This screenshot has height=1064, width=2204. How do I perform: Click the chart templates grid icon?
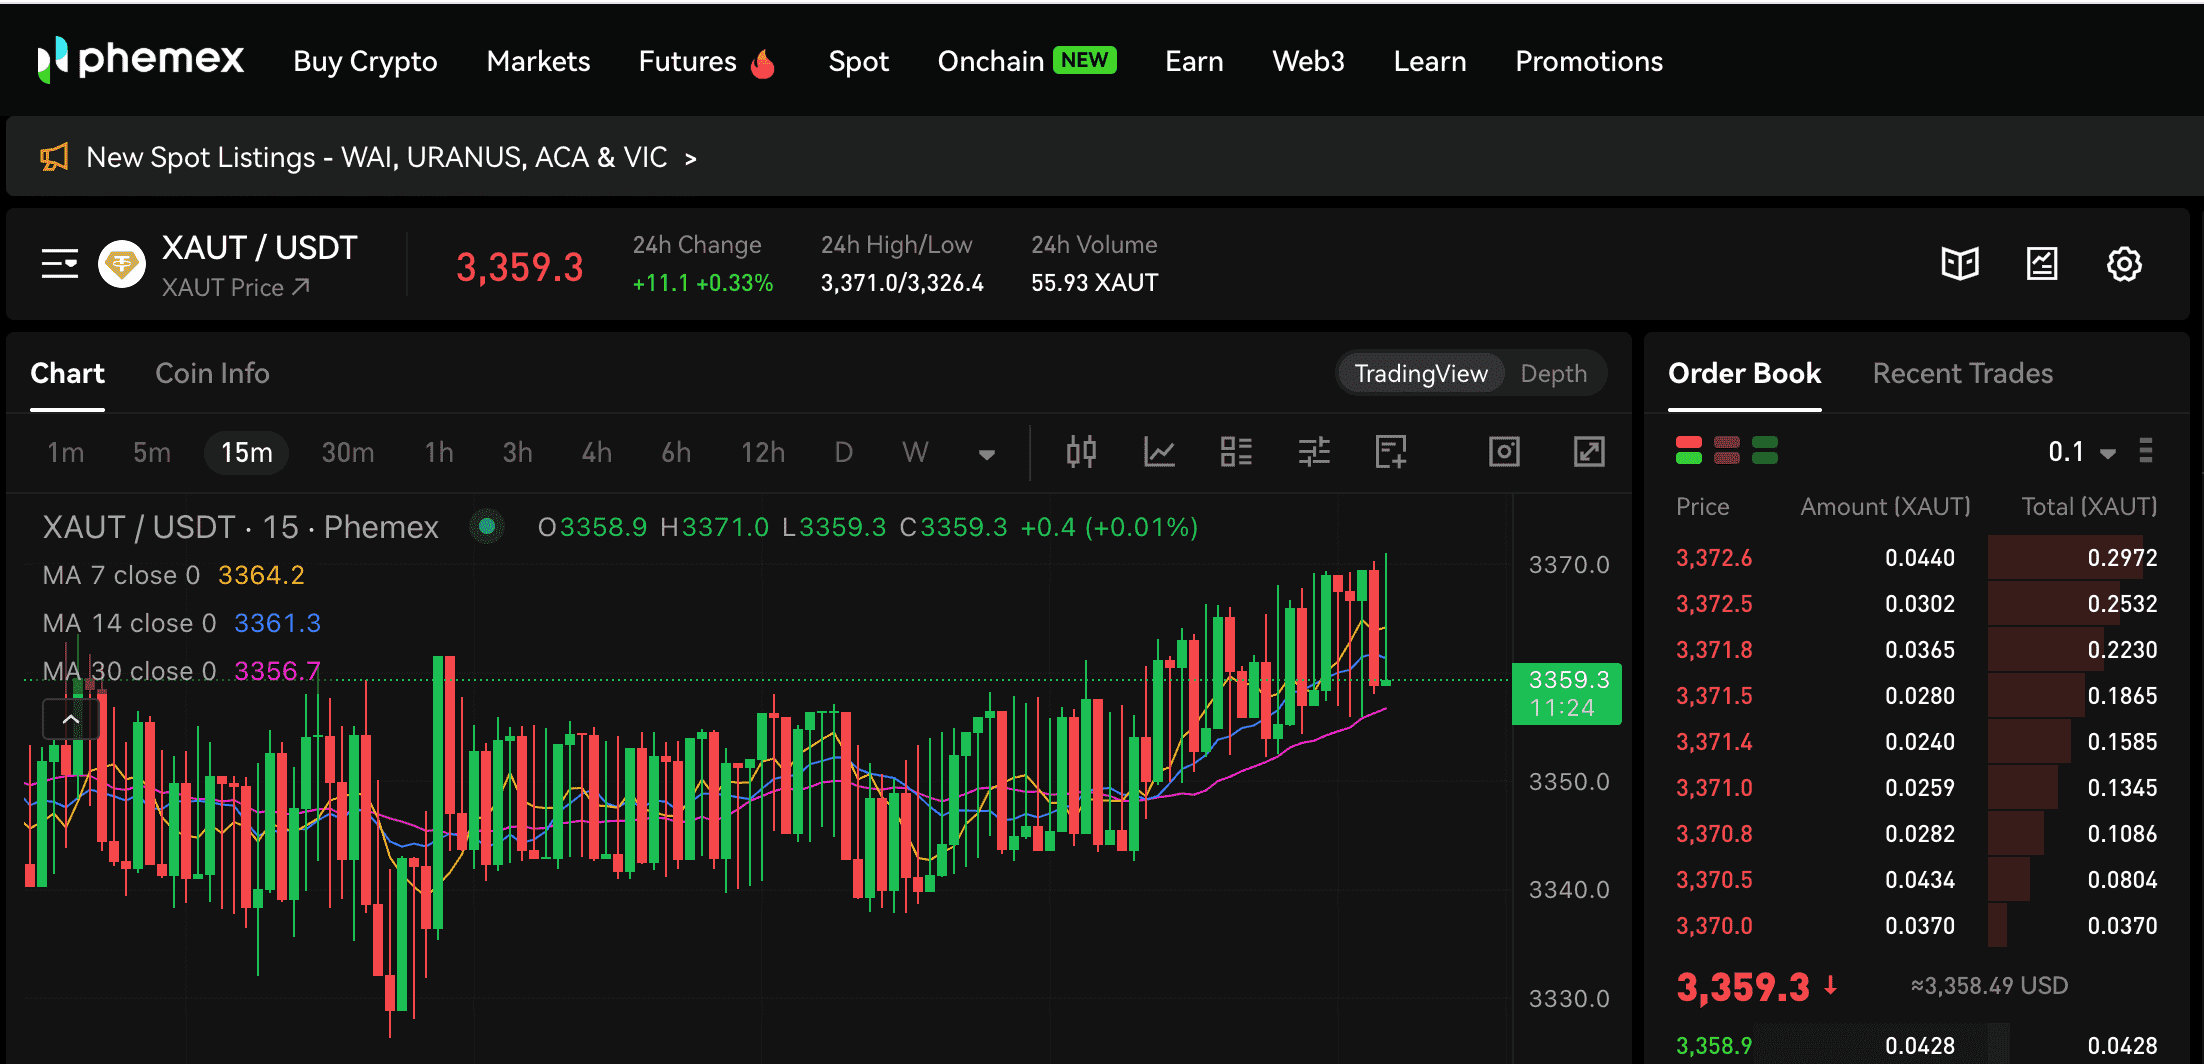click(x=1236, y=452)
